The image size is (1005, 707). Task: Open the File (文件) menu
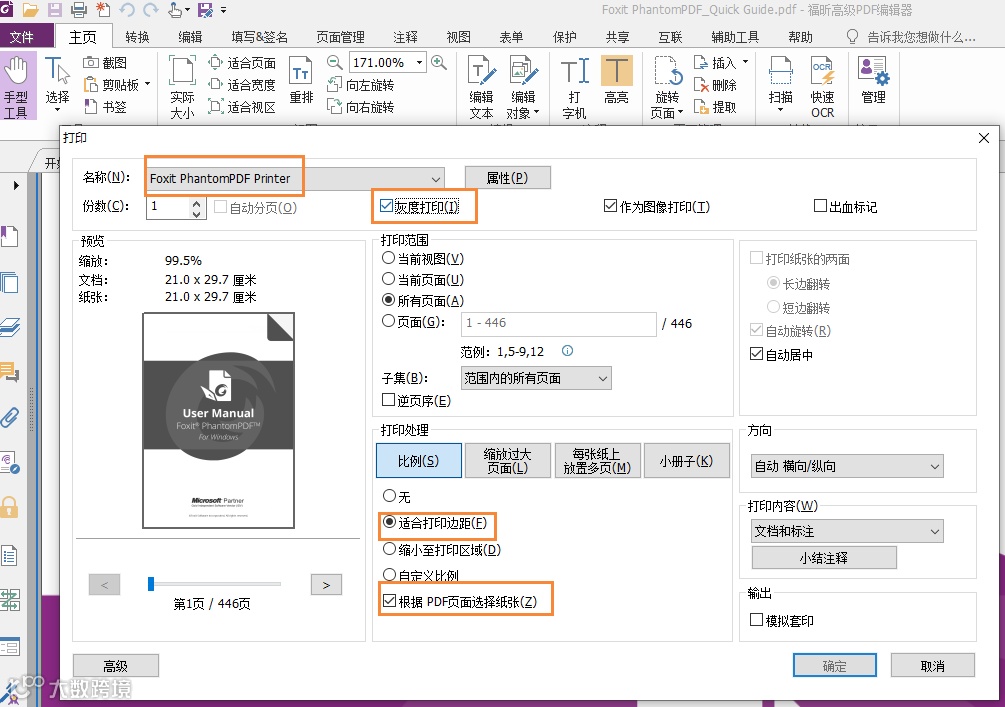22,37
